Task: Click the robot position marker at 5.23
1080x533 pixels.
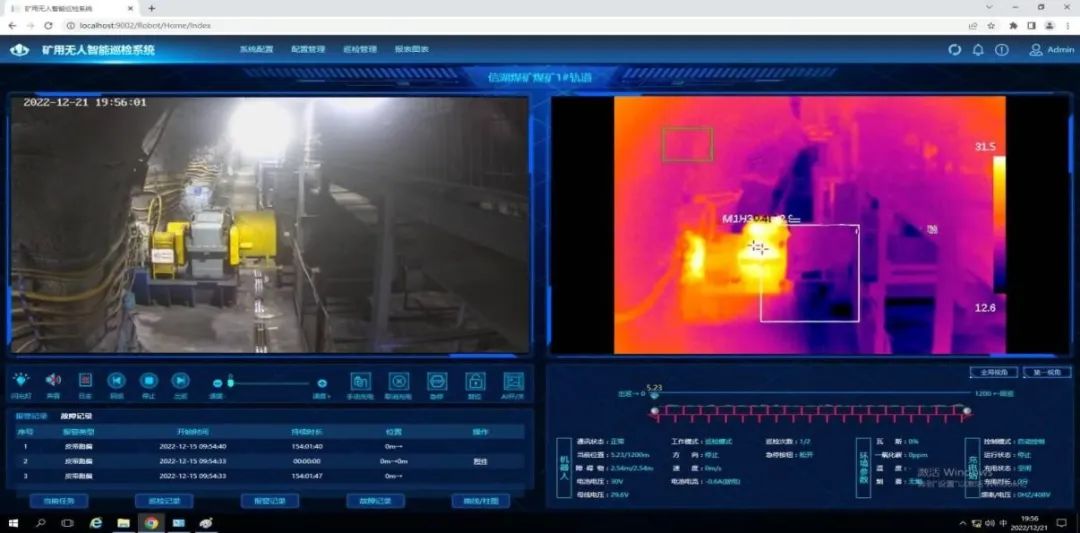Action: point(654,395)
